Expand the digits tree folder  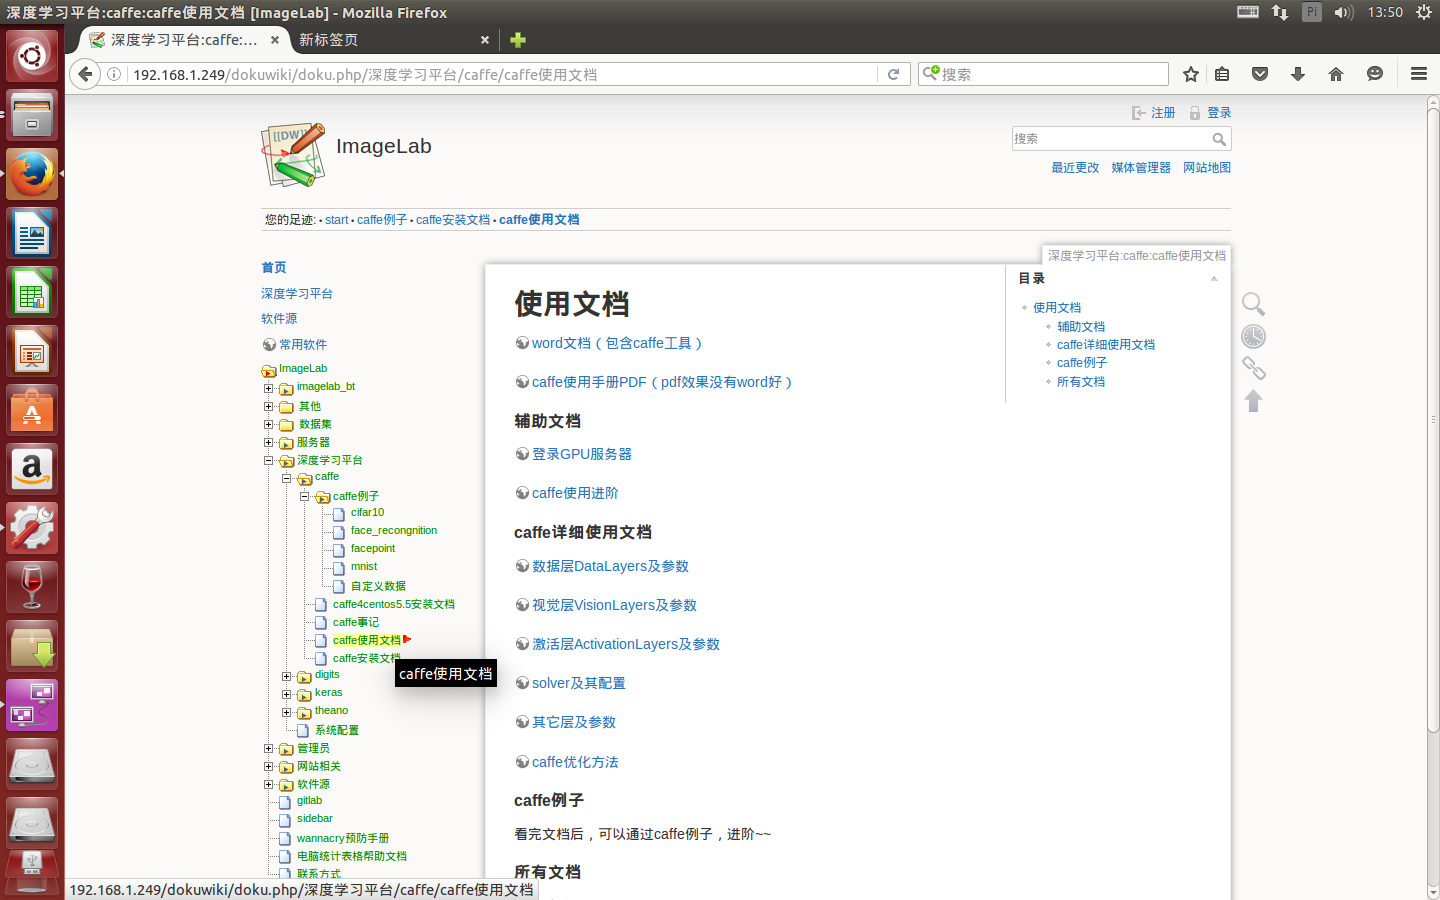pos(286,676)
